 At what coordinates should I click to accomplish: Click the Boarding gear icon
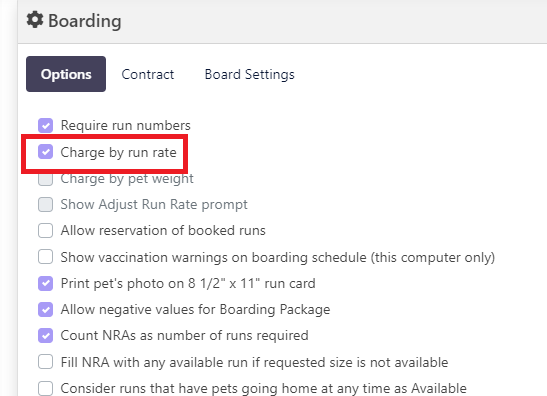click(35, 20)
